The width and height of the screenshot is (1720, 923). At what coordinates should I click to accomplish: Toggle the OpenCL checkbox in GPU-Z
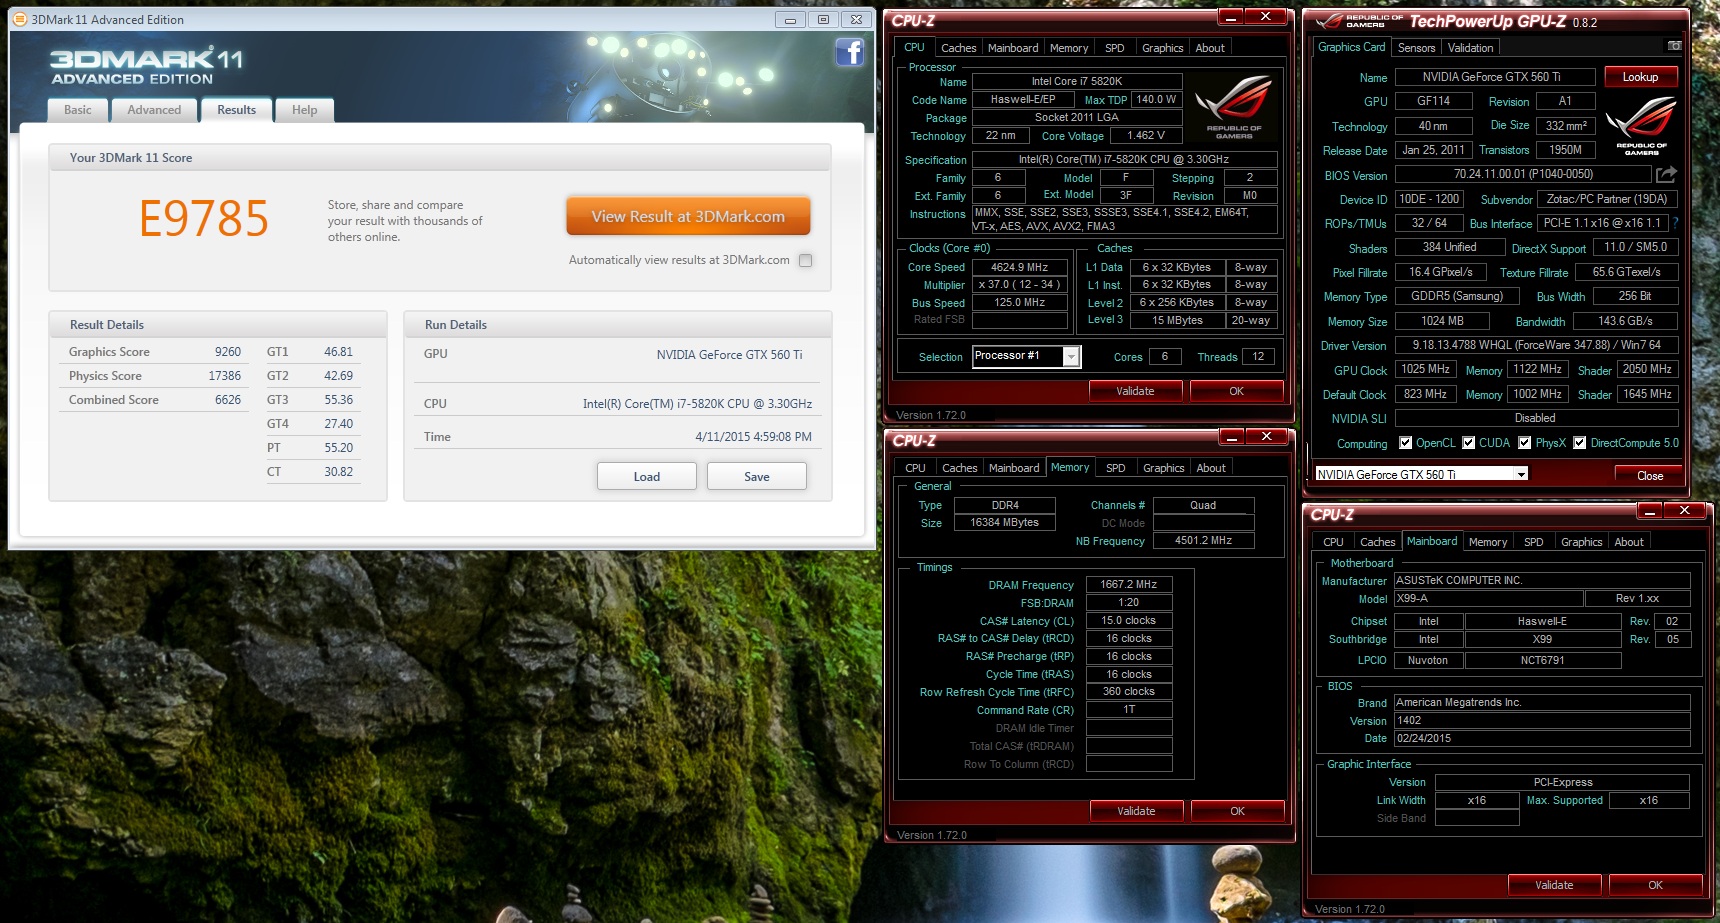click(1405, 443)
